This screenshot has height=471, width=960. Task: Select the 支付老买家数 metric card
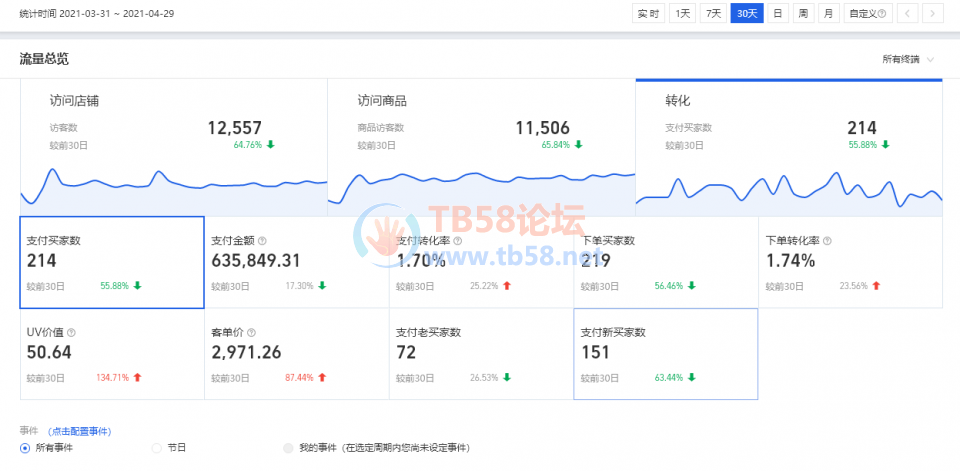(481, 354)
